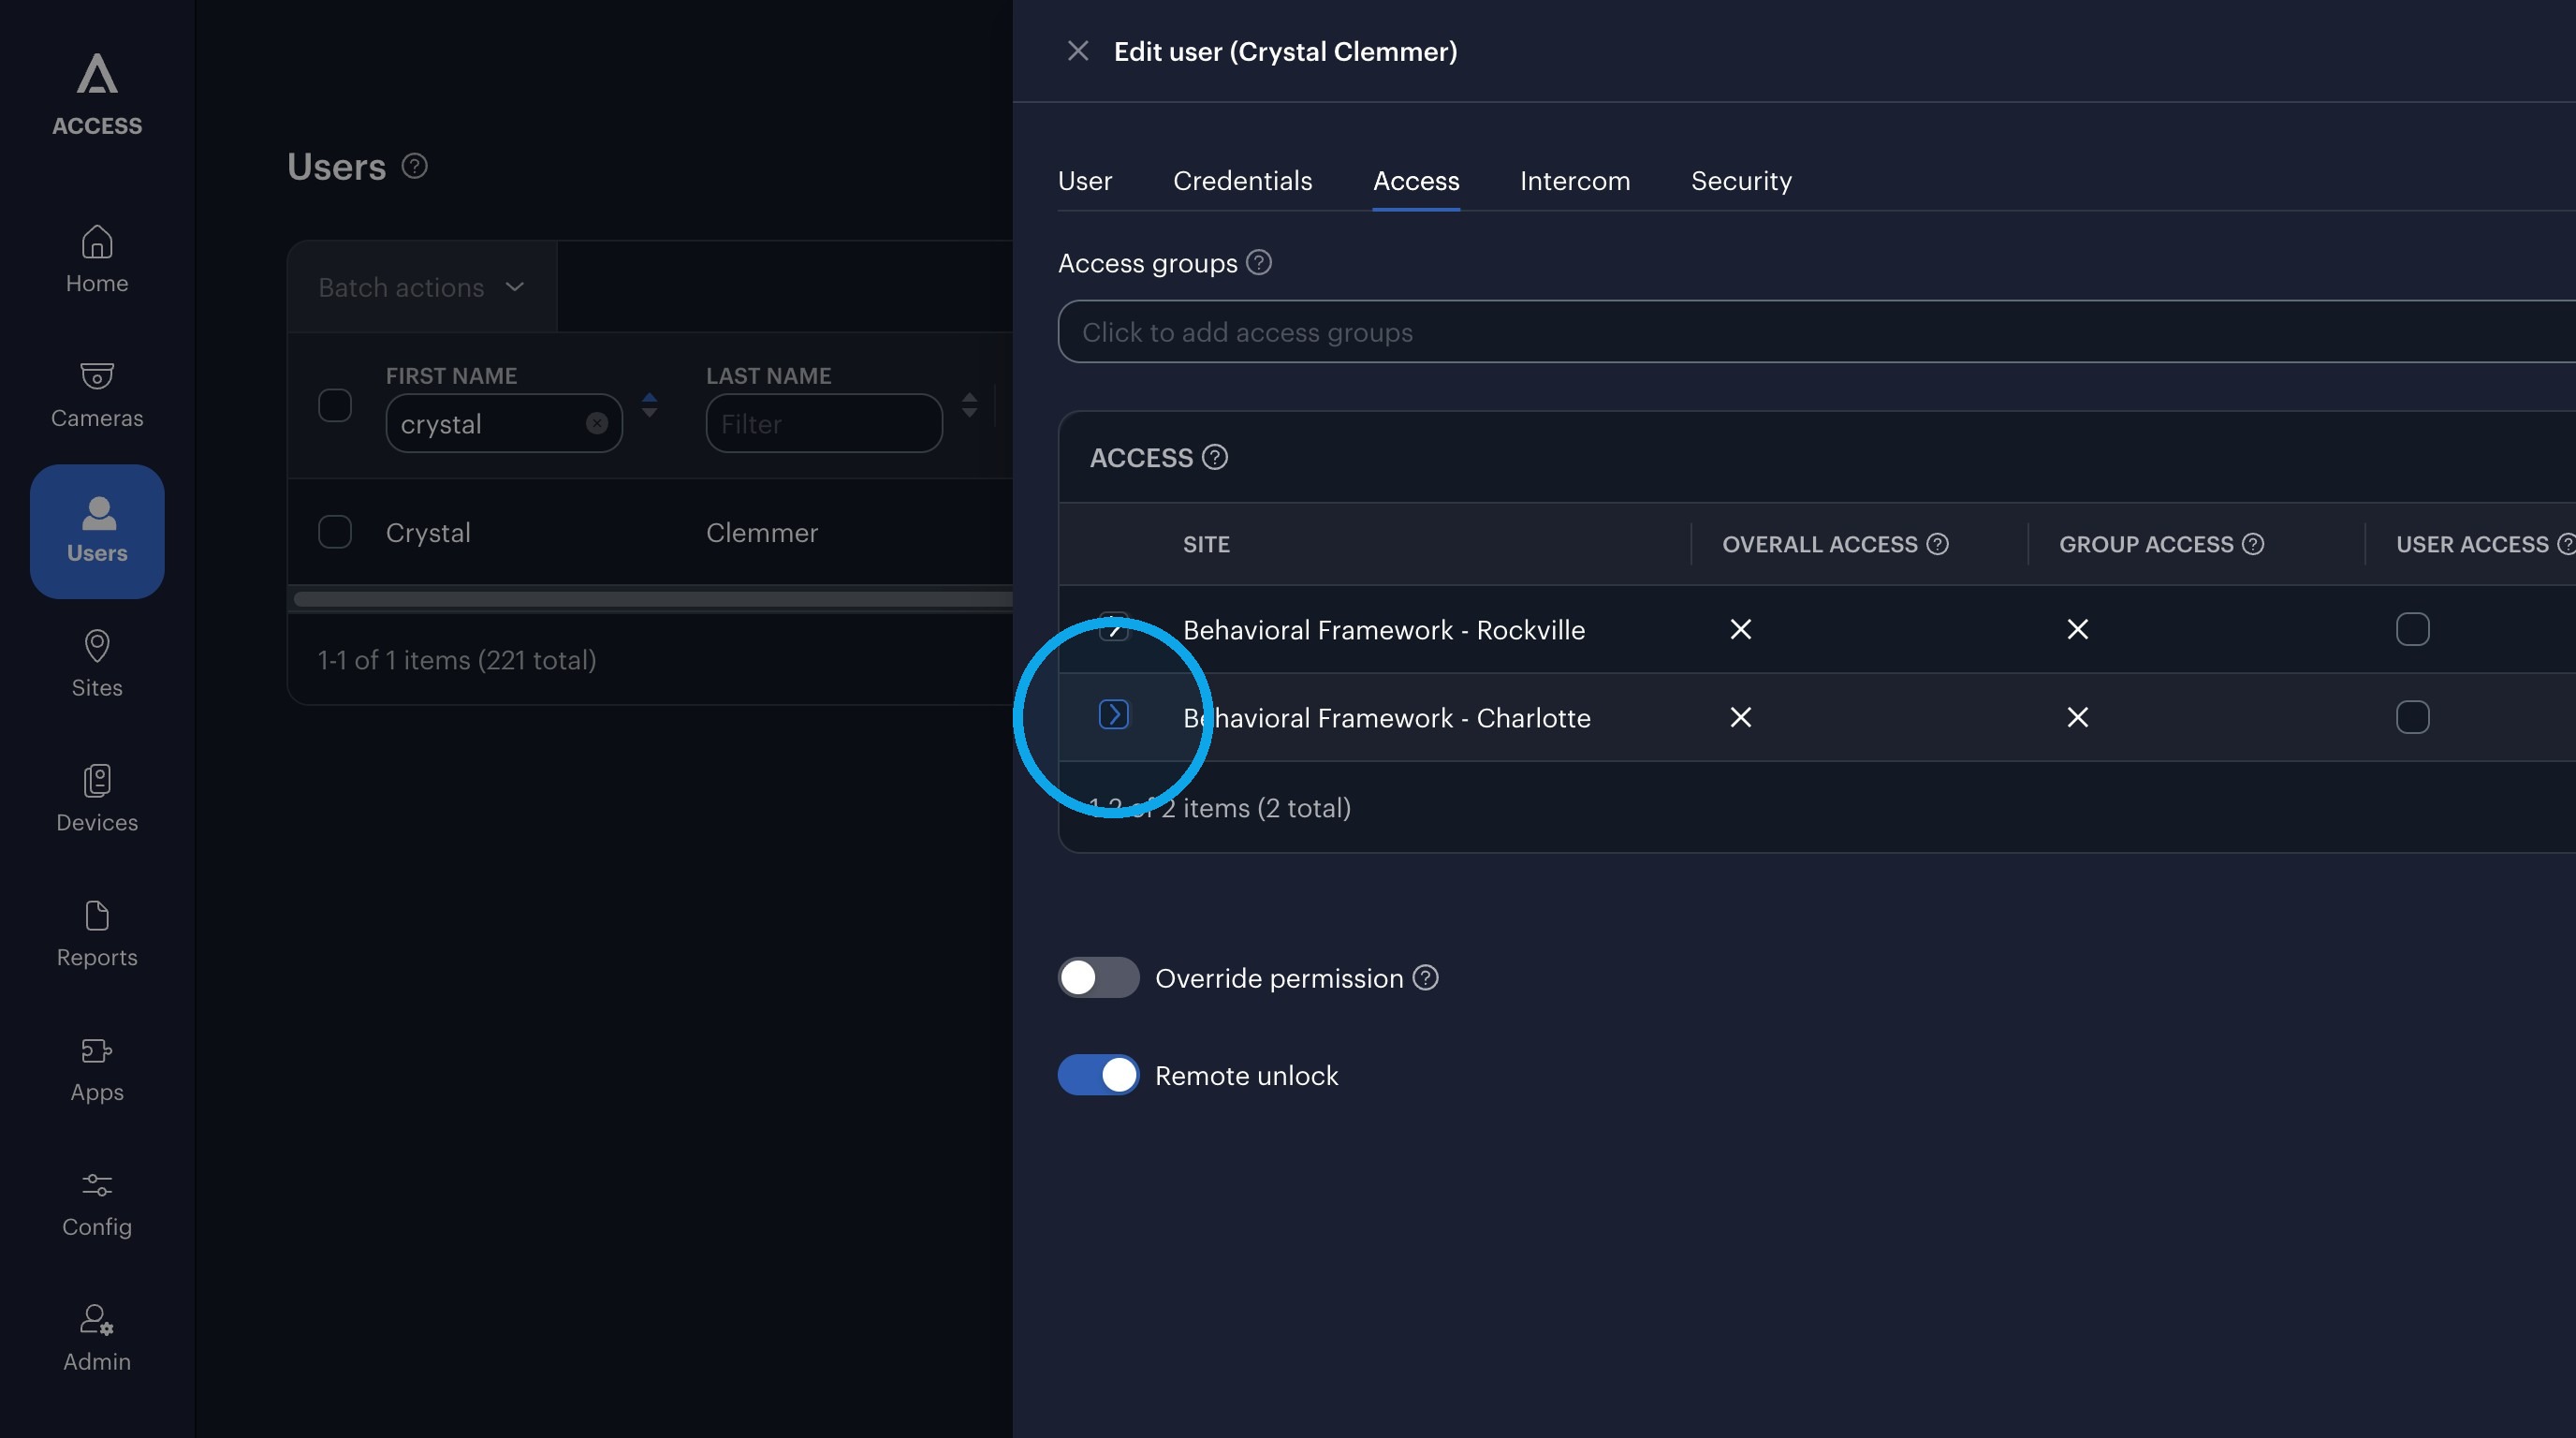Tick the select-all users header checkbox
This screenshot has height=1438, width=2576.
point(335,406)
